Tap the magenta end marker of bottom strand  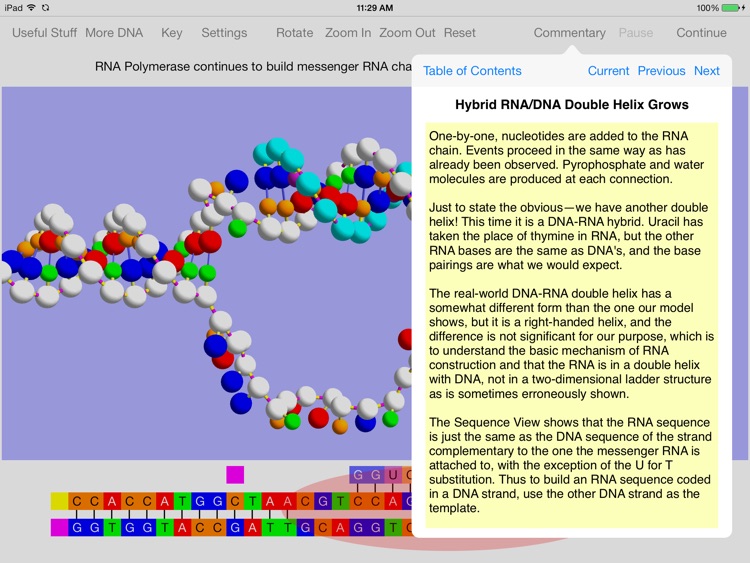pyautogui.click(x=59, y=528)
